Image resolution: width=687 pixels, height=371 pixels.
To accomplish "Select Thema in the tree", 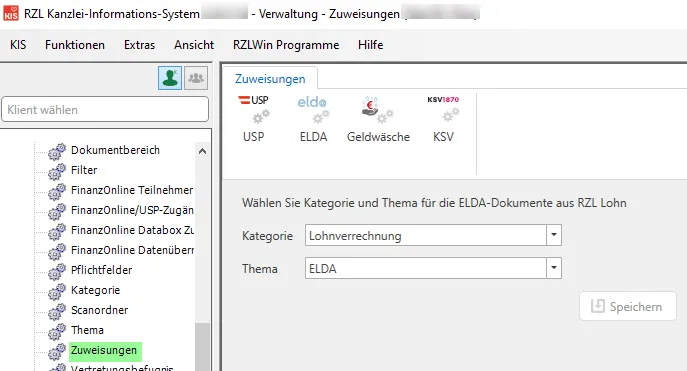I will coord(88,330).
